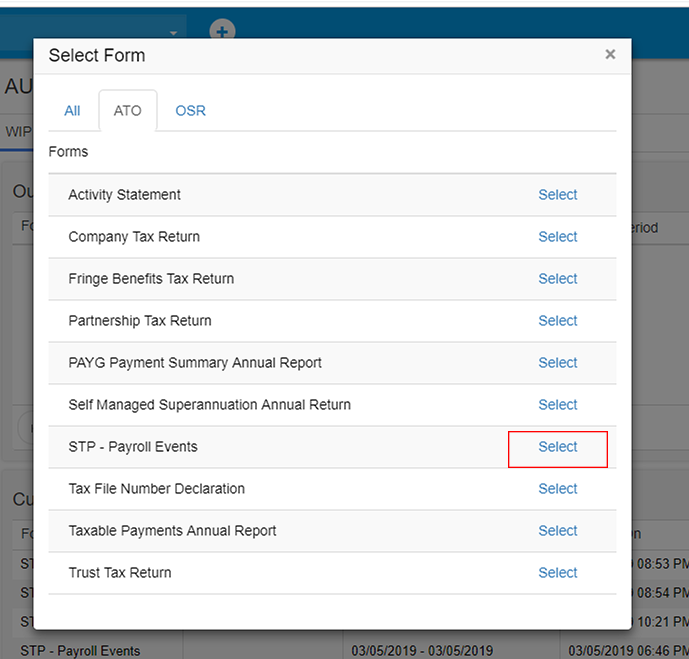Switch to the OSR tab
Viewport: 689px width, 659px height.
click(190, 111)
